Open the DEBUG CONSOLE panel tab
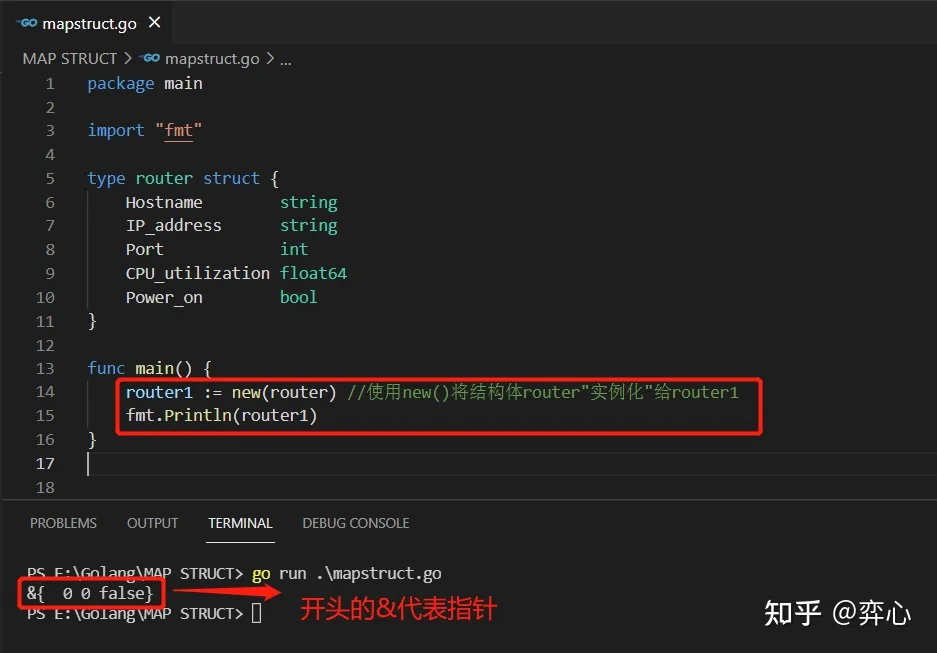This screenshot has height=653, width=937. coord(356,523)
